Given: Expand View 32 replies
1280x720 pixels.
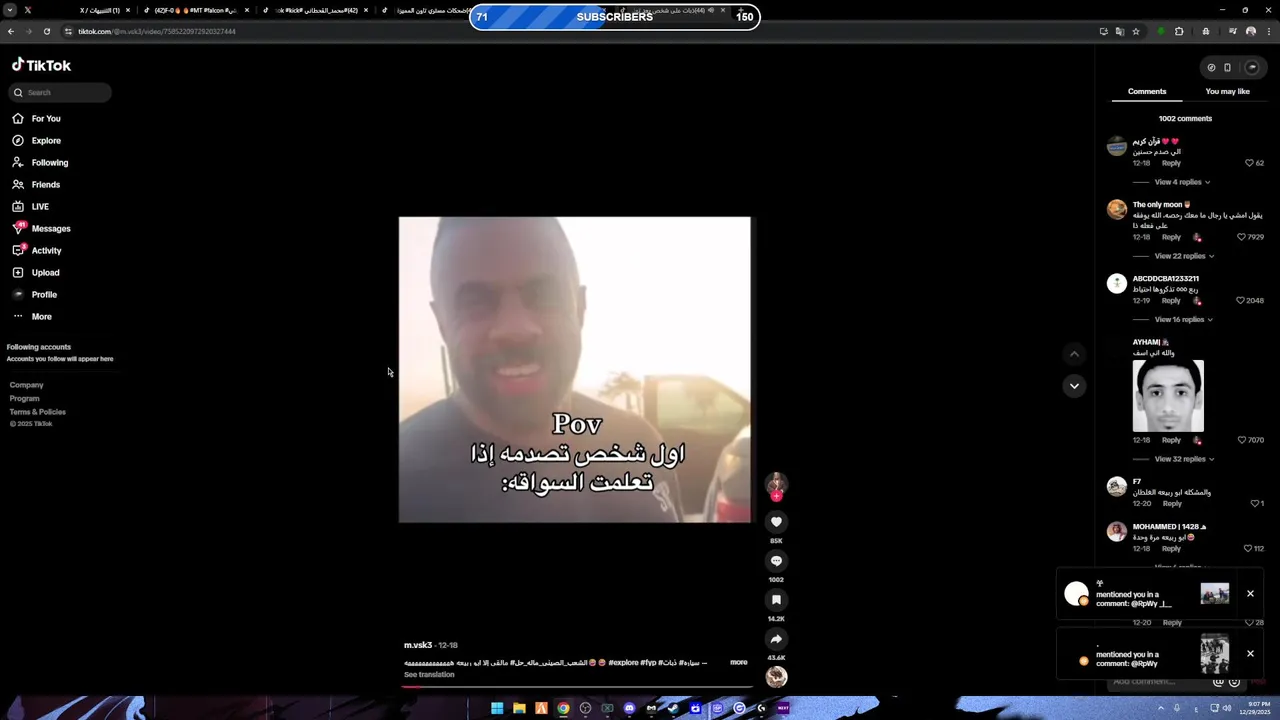Looking at the screenshot, I should click(1184, 459).
